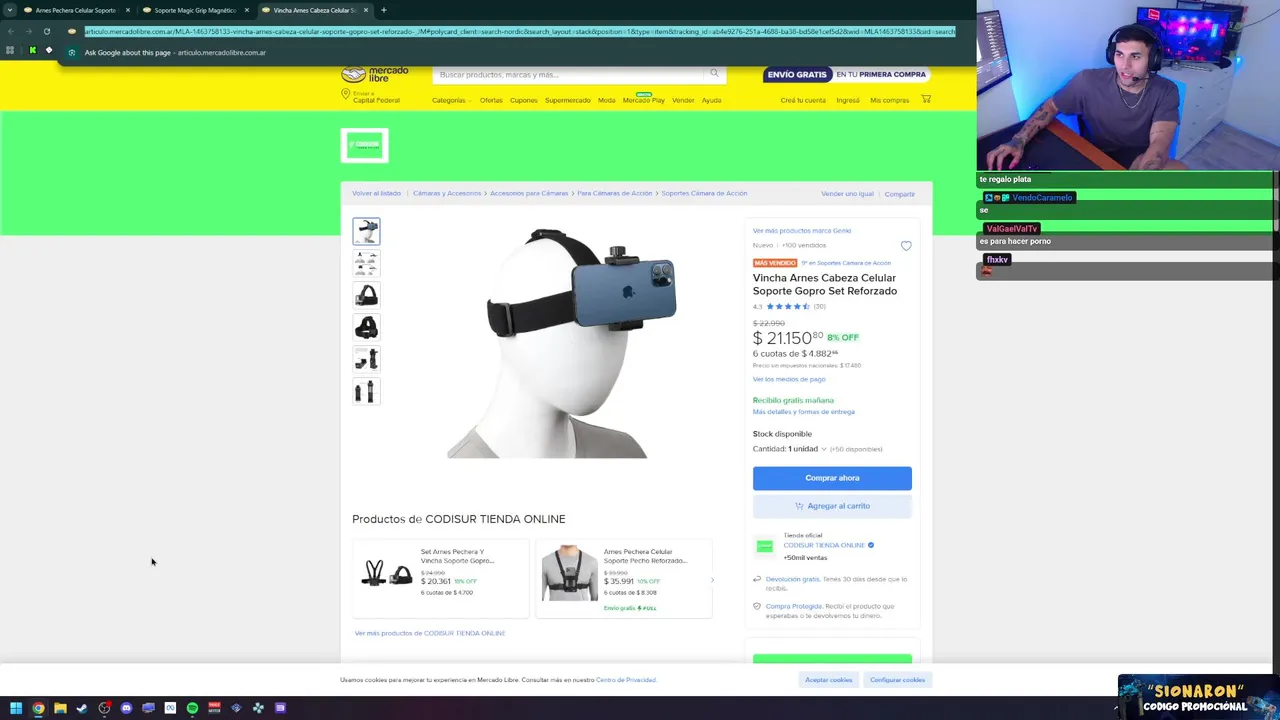Open the Moda section
1280x720 pixels.
(607, 100)
